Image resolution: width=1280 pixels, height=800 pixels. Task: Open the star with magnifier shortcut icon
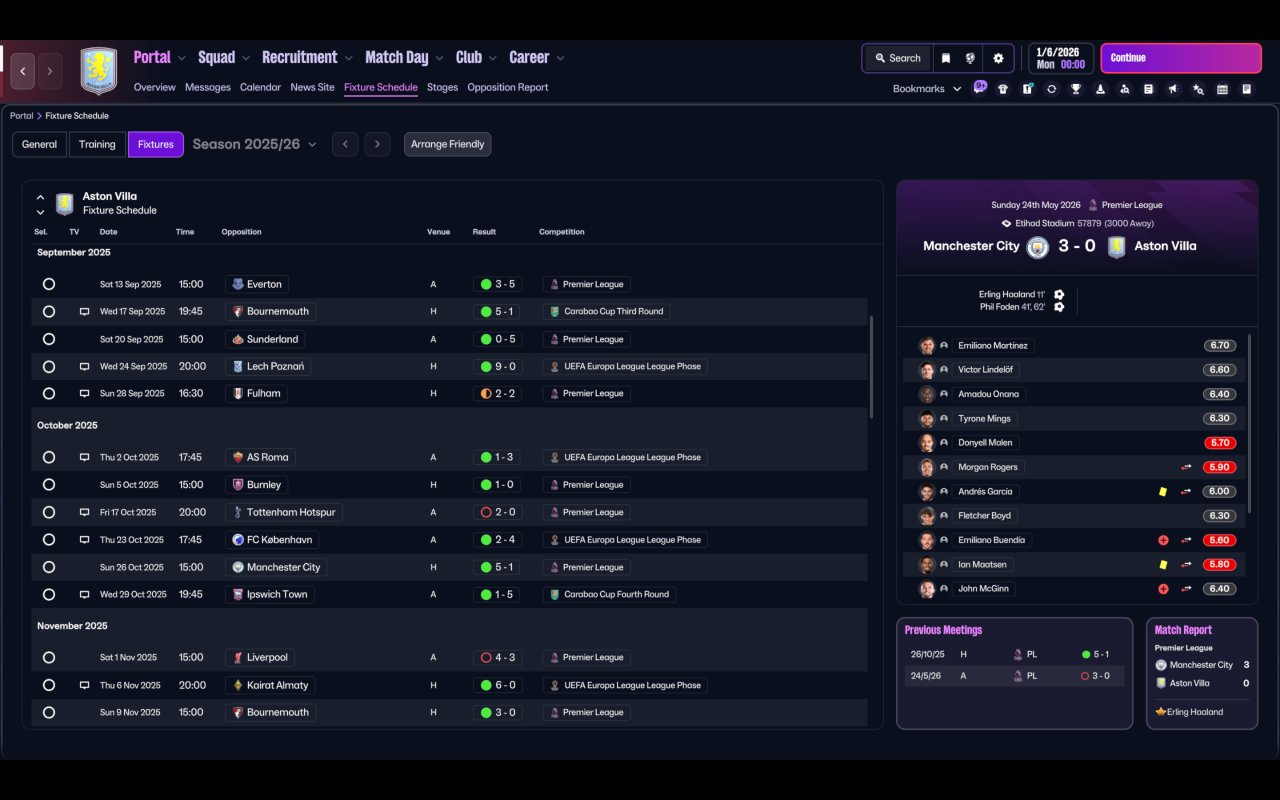pyautogui.click(x=1198, y=89)
